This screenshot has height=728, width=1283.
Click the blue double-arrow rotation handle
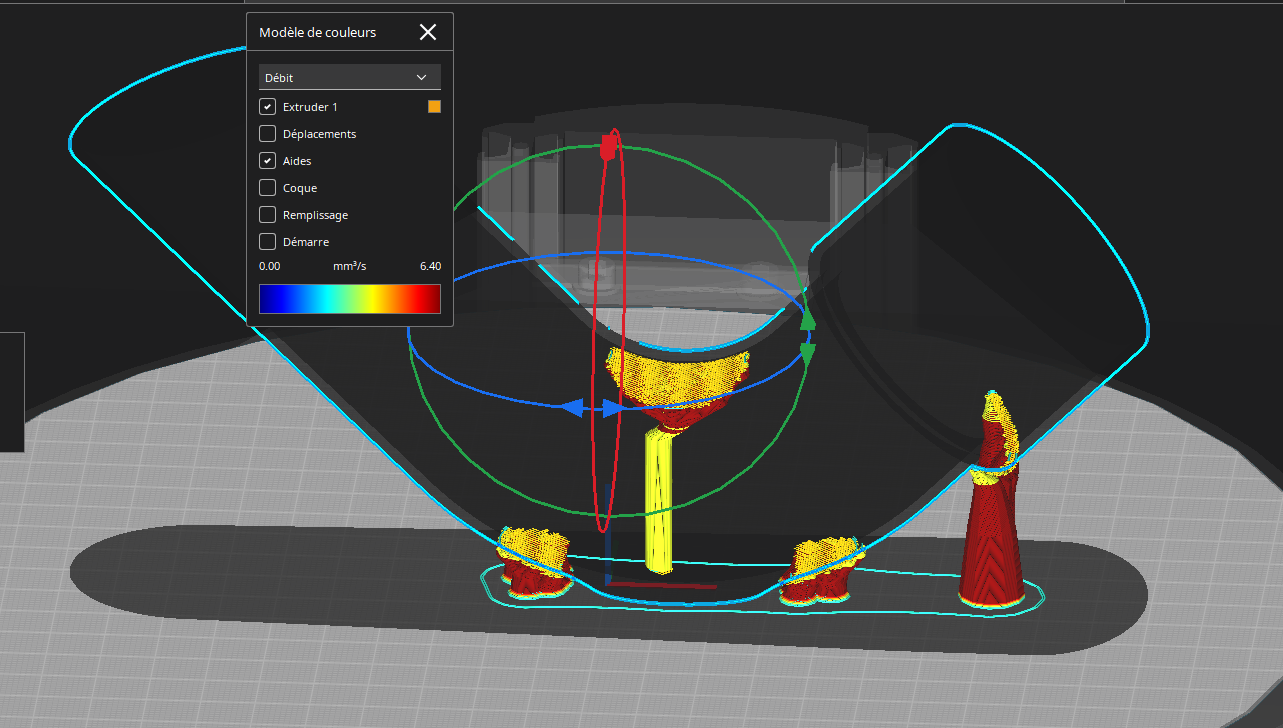[590, 408]
